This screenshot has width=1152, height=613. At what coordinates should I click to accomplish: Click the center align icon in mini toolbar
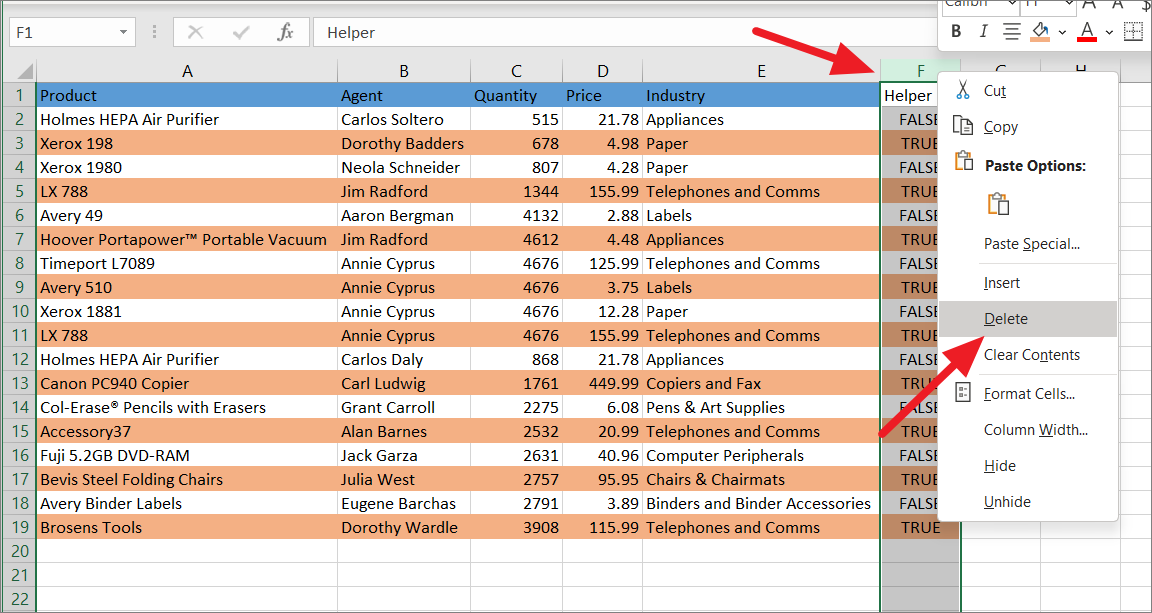tap(1011, 32)
